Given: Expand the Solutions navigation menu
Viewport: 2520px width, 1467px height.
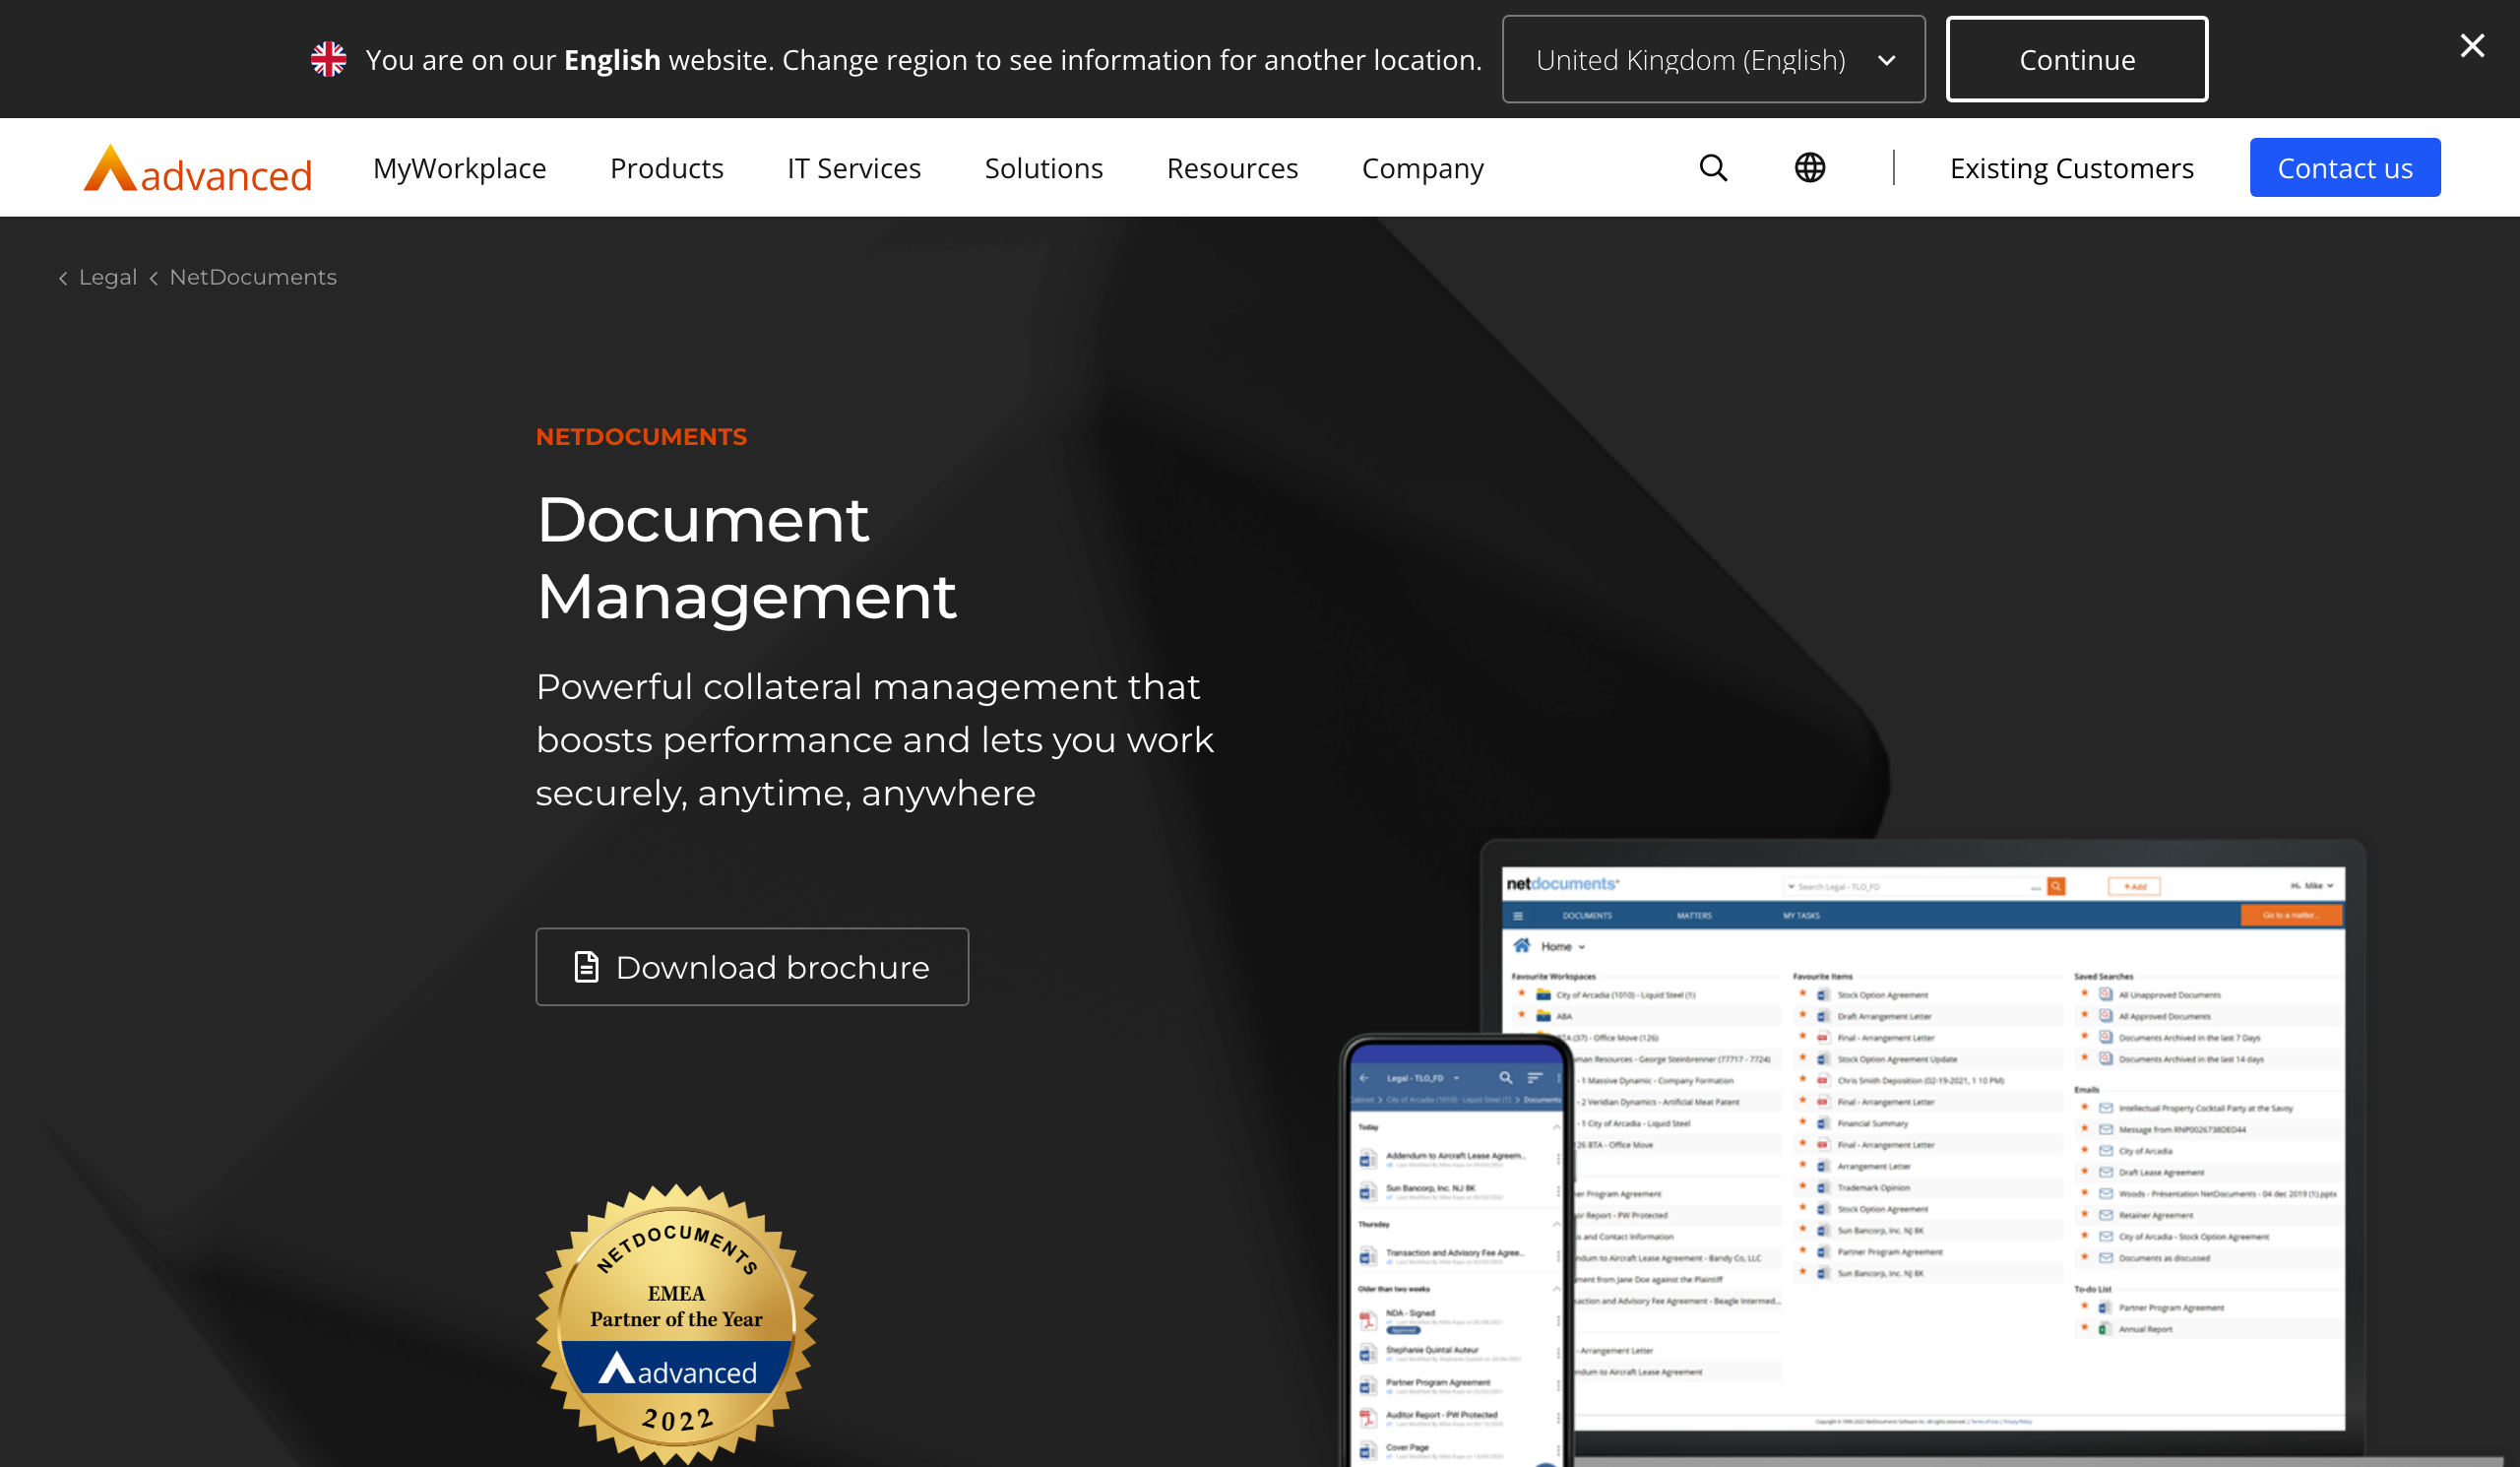Looking at the screenshot, I should point(1043,168).
